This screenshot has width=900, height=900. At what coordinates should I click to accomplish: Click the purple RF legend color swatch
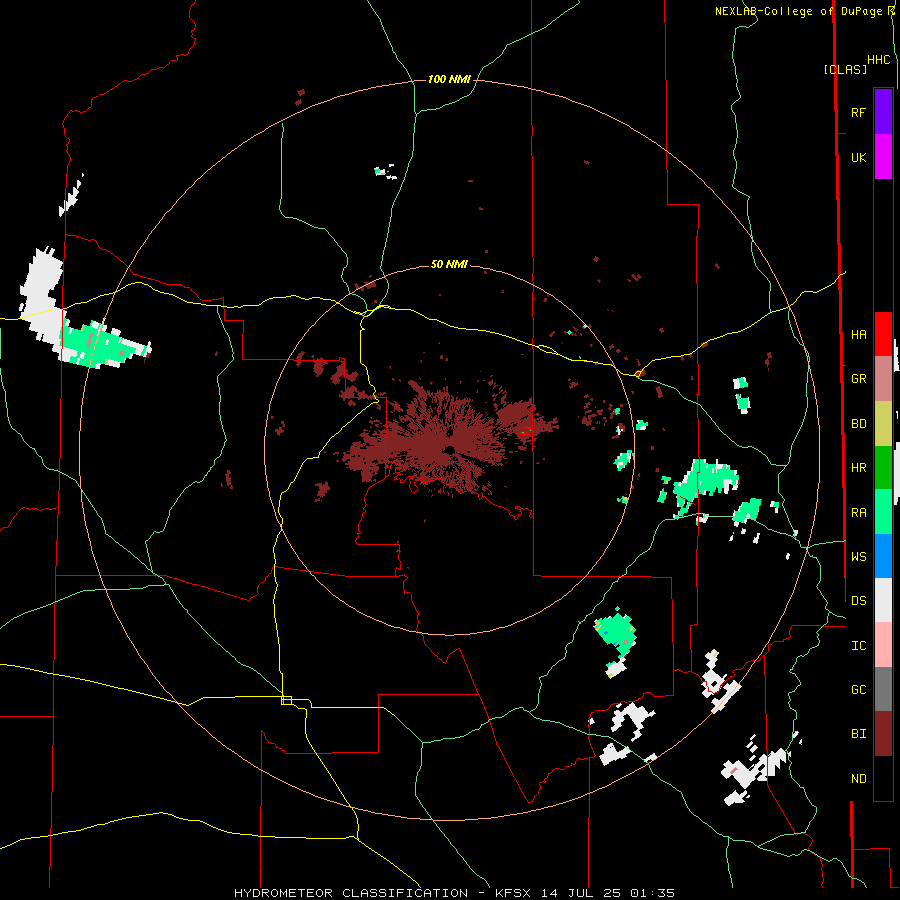coord(883,112)
